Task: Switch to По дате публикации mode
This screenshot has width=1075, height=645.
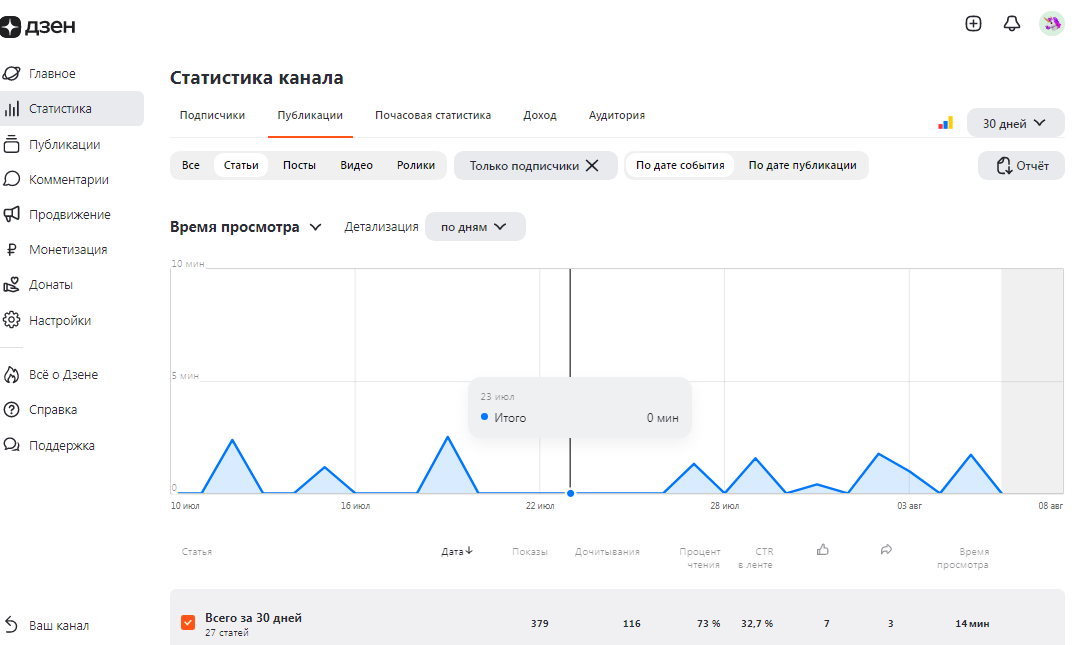Action: tap(802, 165)
